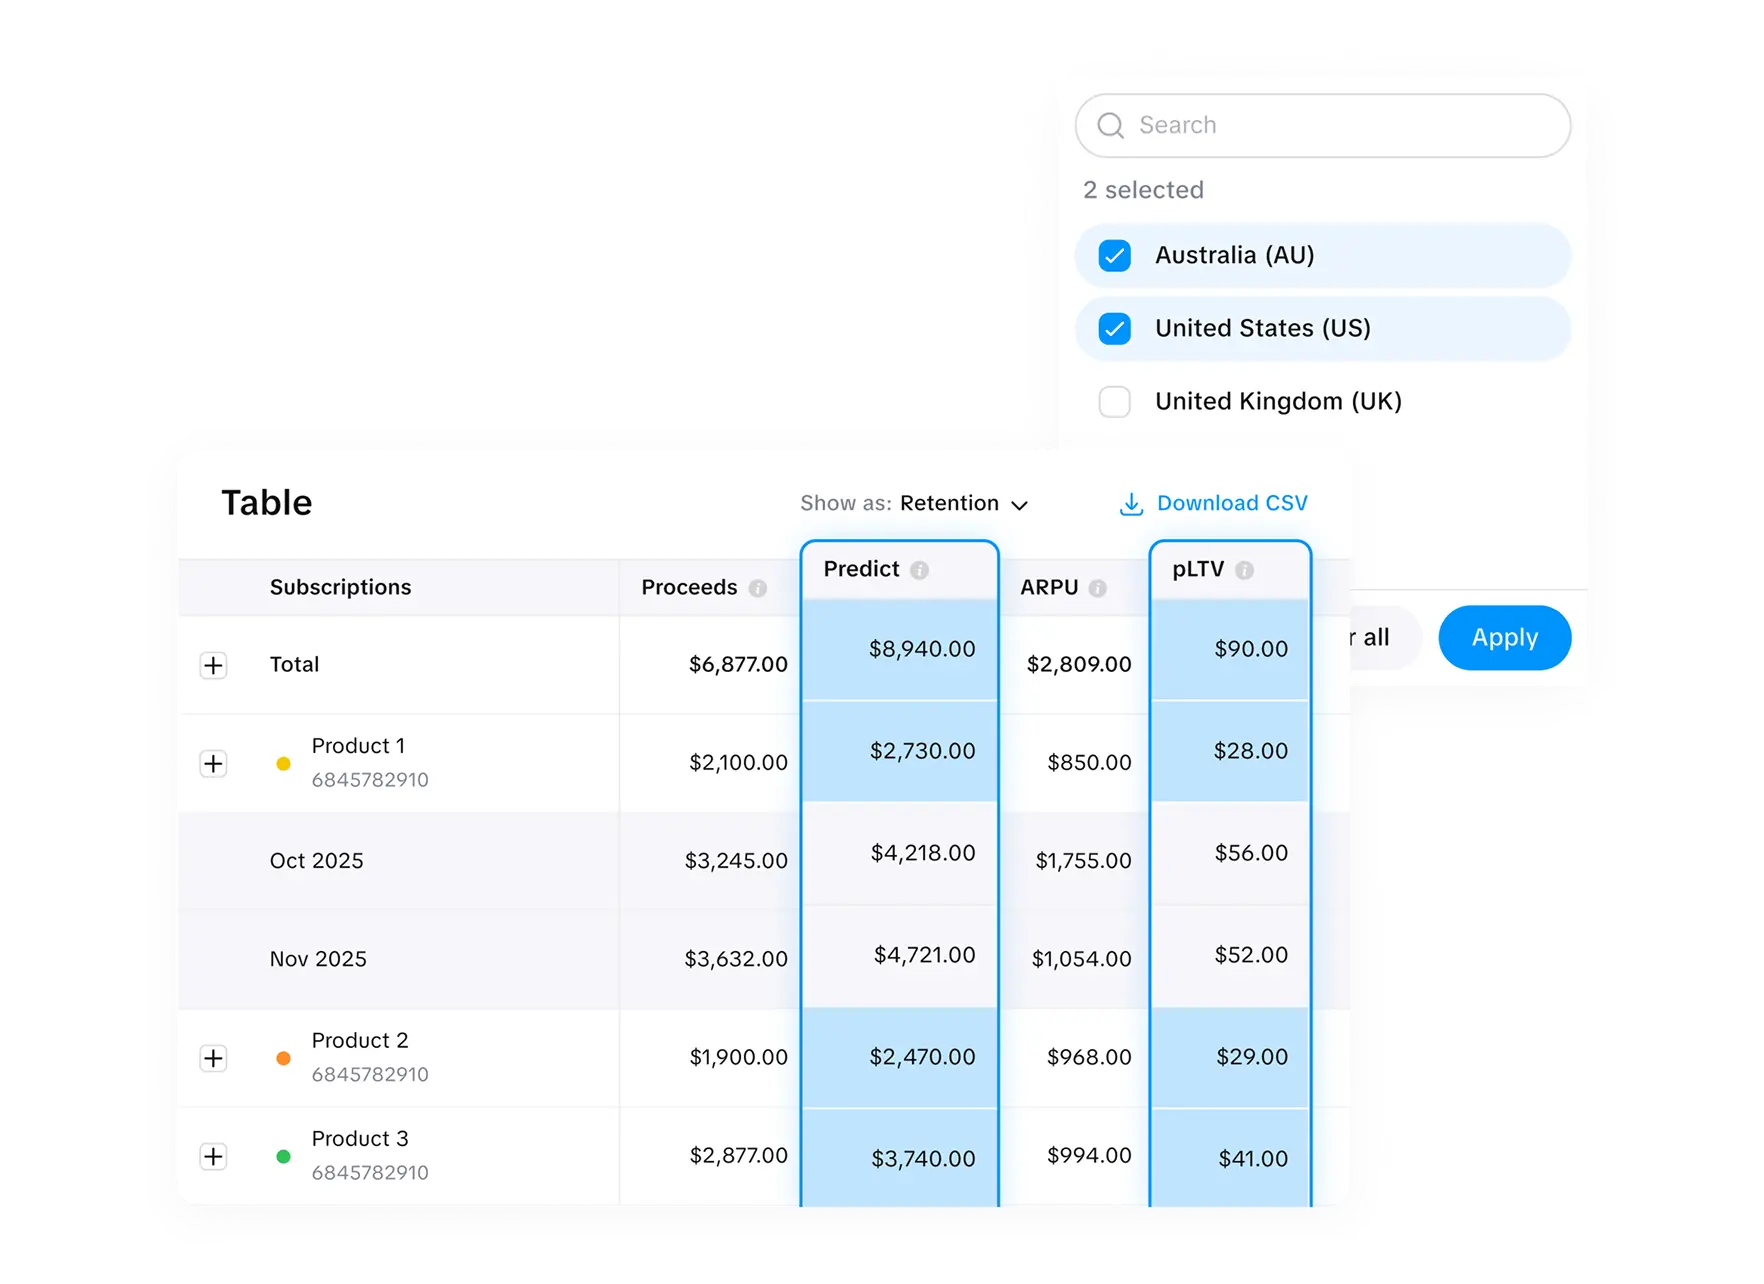
Task: Open the Show as Retention dropdown
Action: [x=962, y=503]
